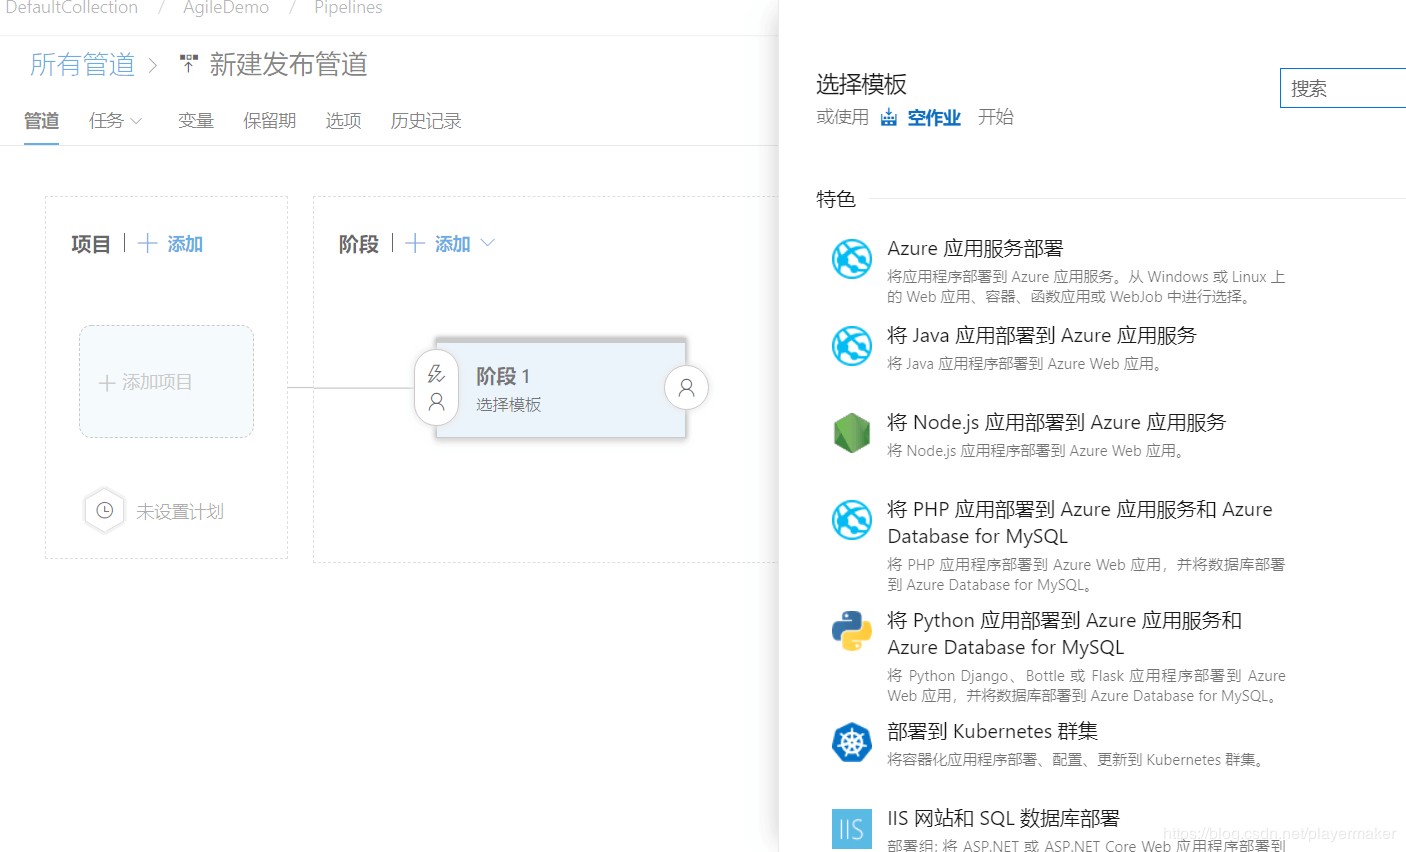Click the Kubernetes wheel icon
The height and width of the screenshot is (852, 1406).
(x=852, y=742)
